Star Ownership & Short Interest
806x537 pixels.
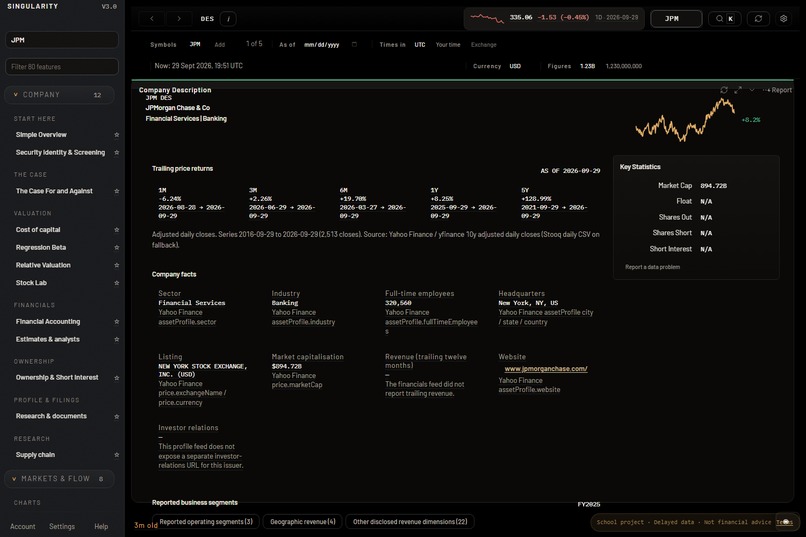click(117, 378)
